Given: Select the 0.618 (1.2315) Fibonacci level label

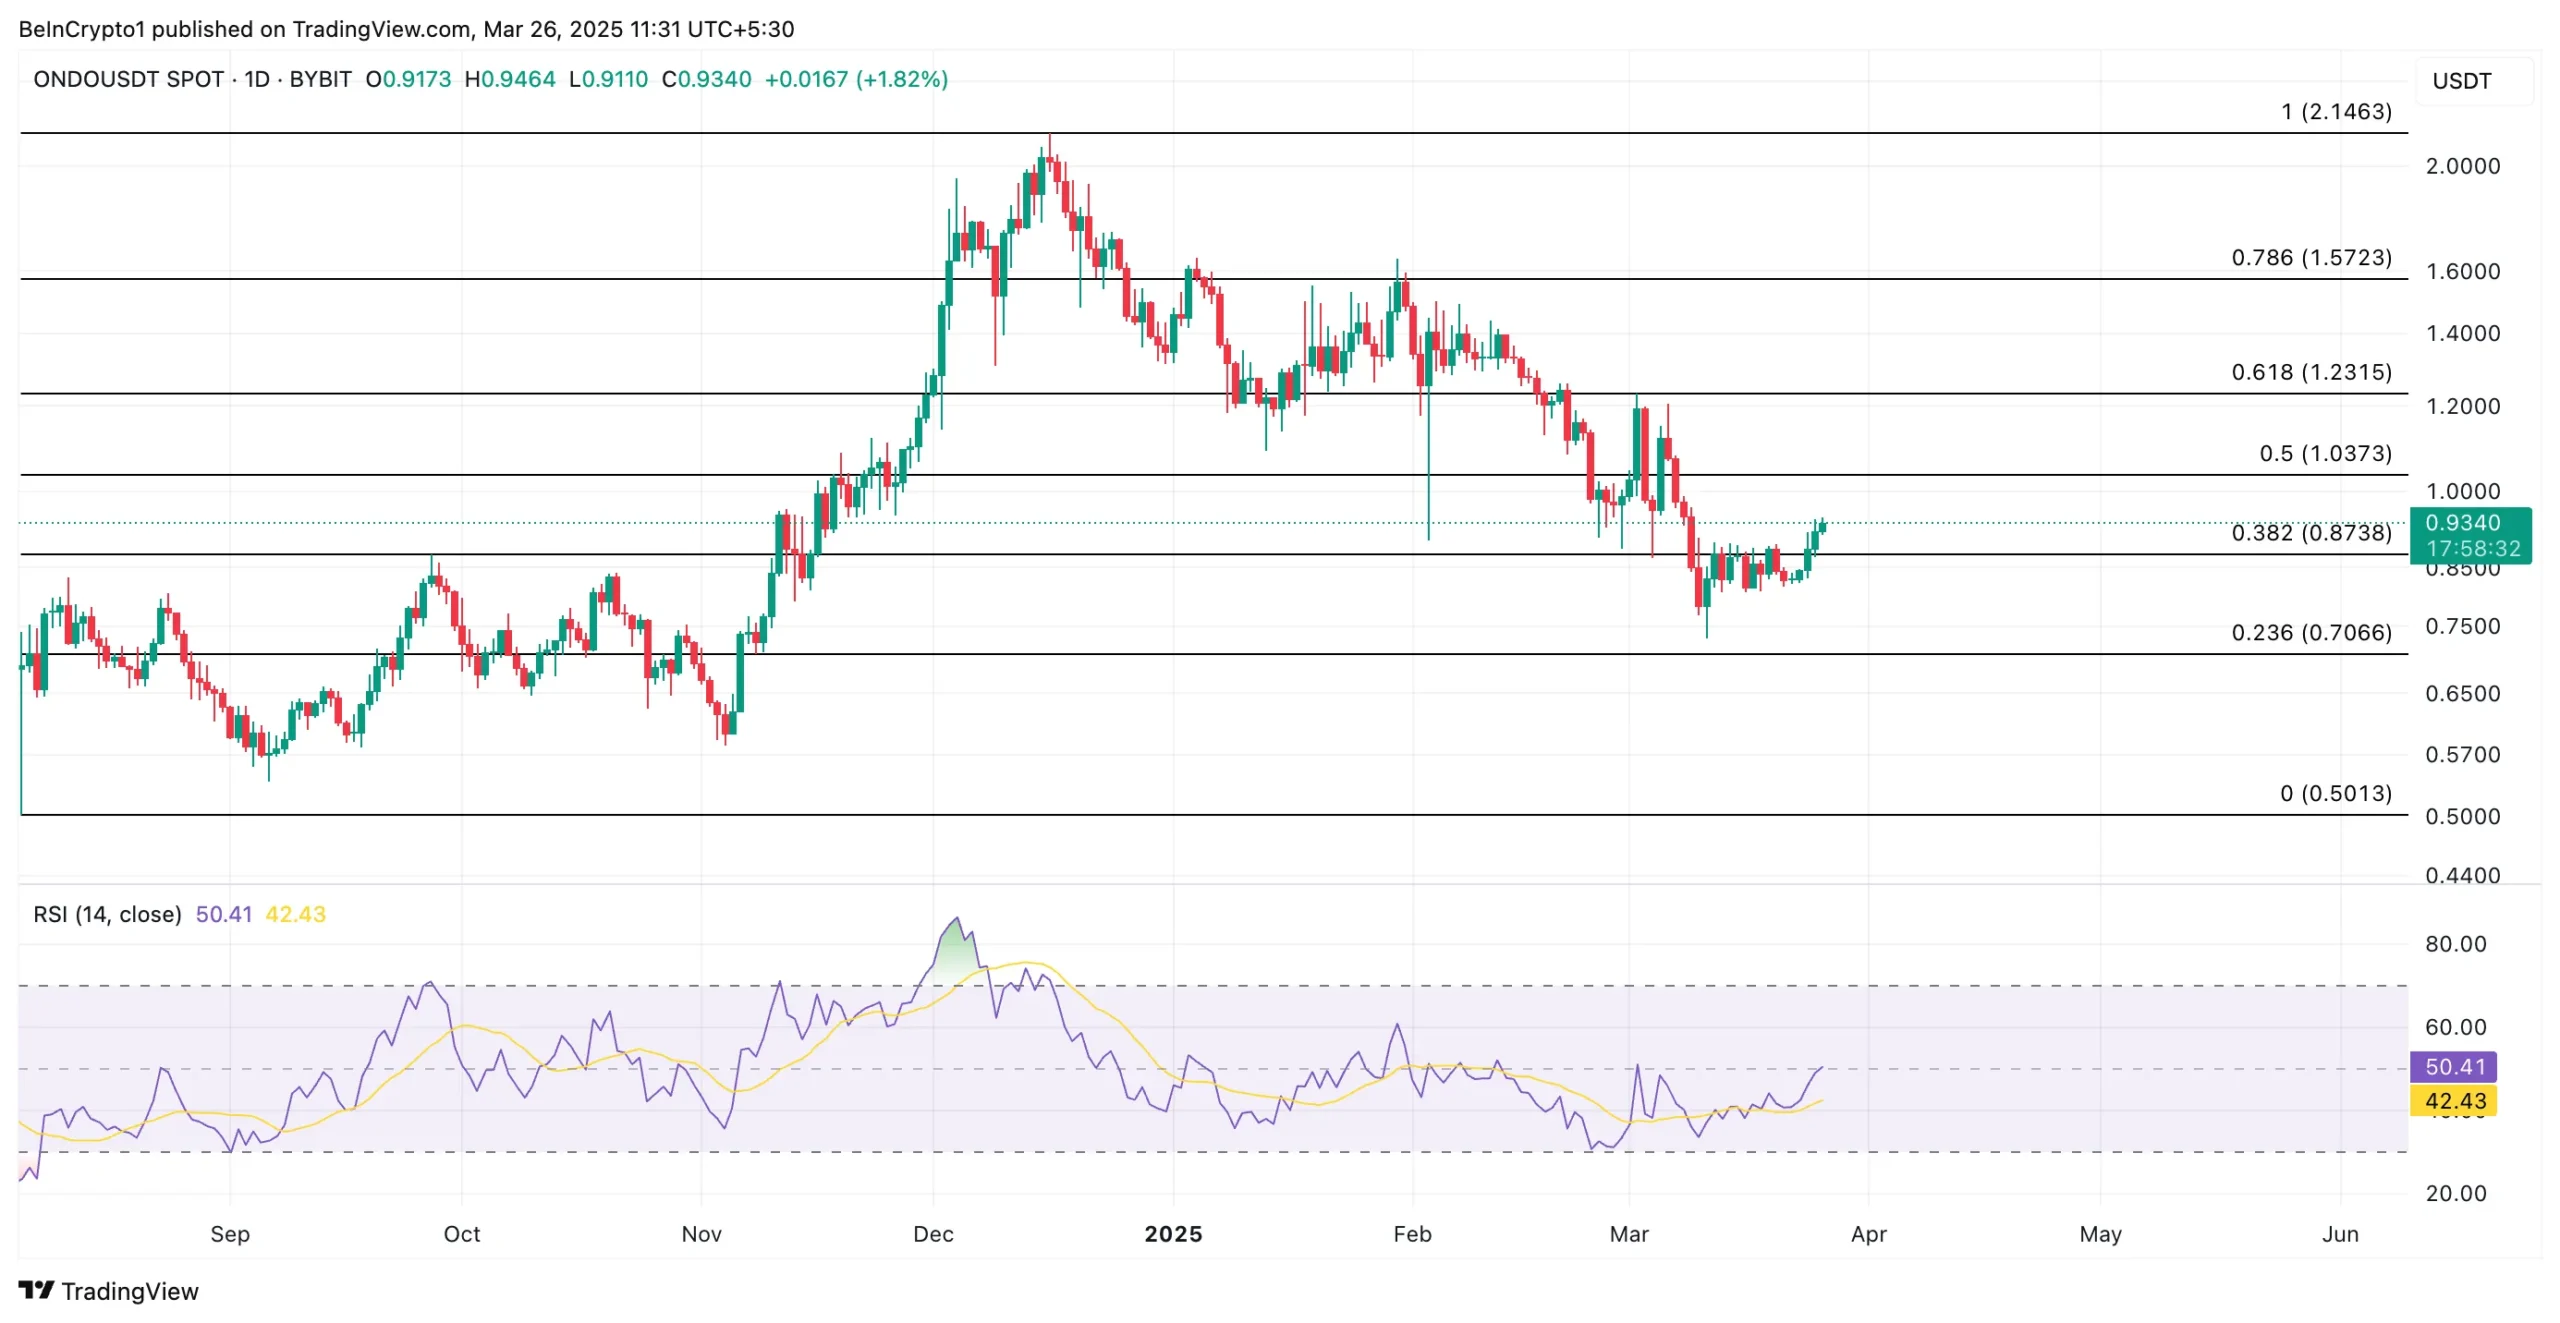Looking at the screenshot, I should pos(2311,372).
